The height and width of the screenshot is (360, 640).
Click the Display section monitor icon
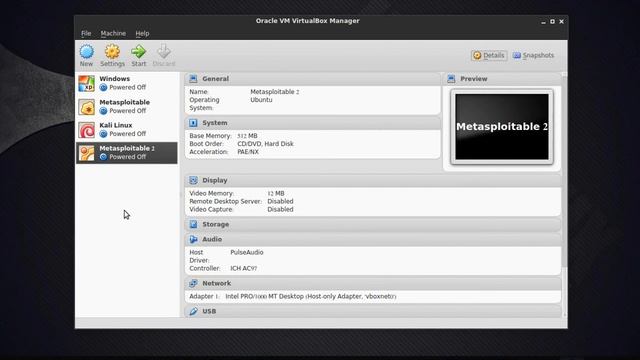click(x=193, y=180)
